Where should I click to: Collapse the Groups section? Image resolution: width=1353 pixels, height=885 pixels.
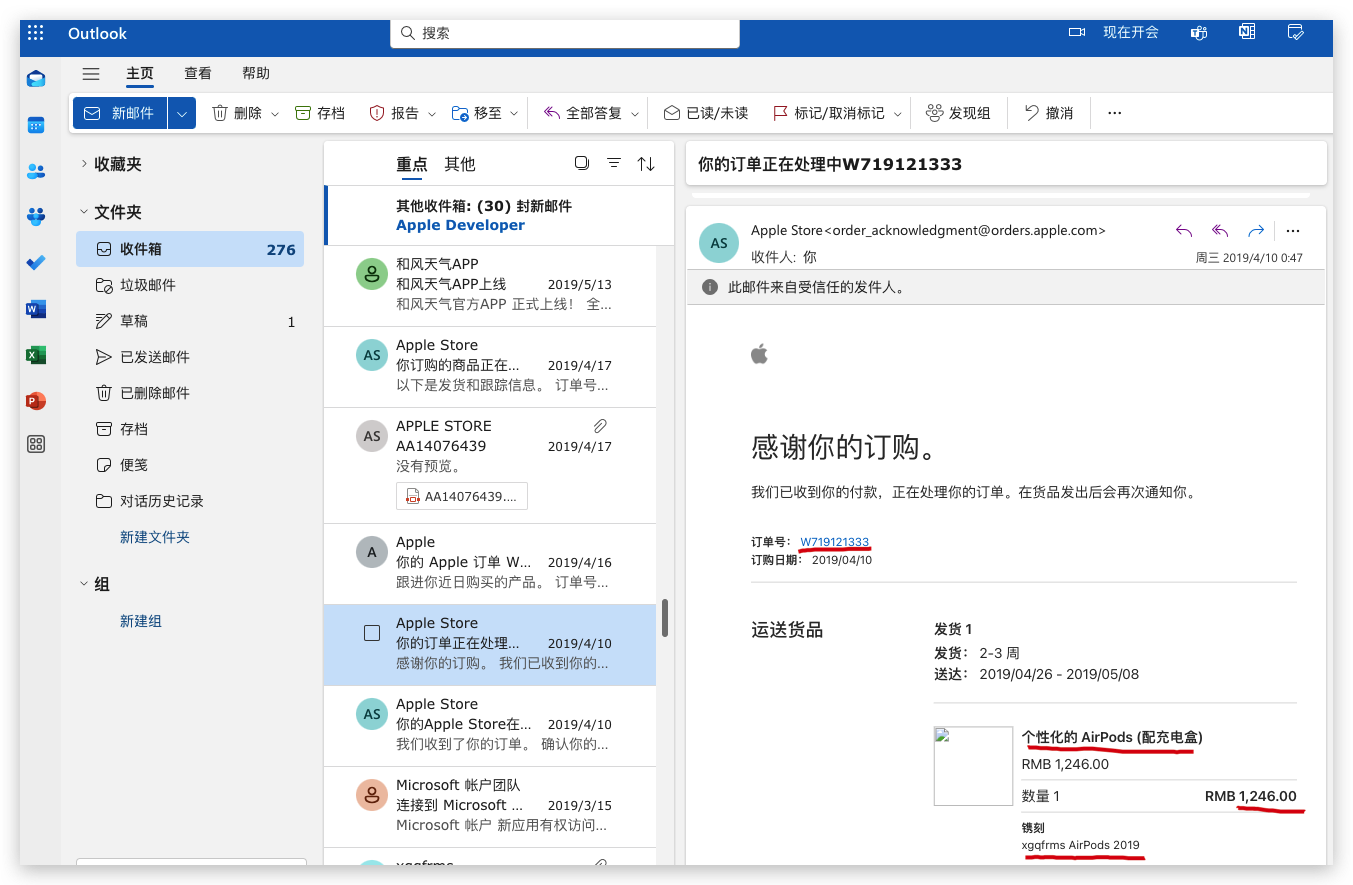[x=84, y=584]
